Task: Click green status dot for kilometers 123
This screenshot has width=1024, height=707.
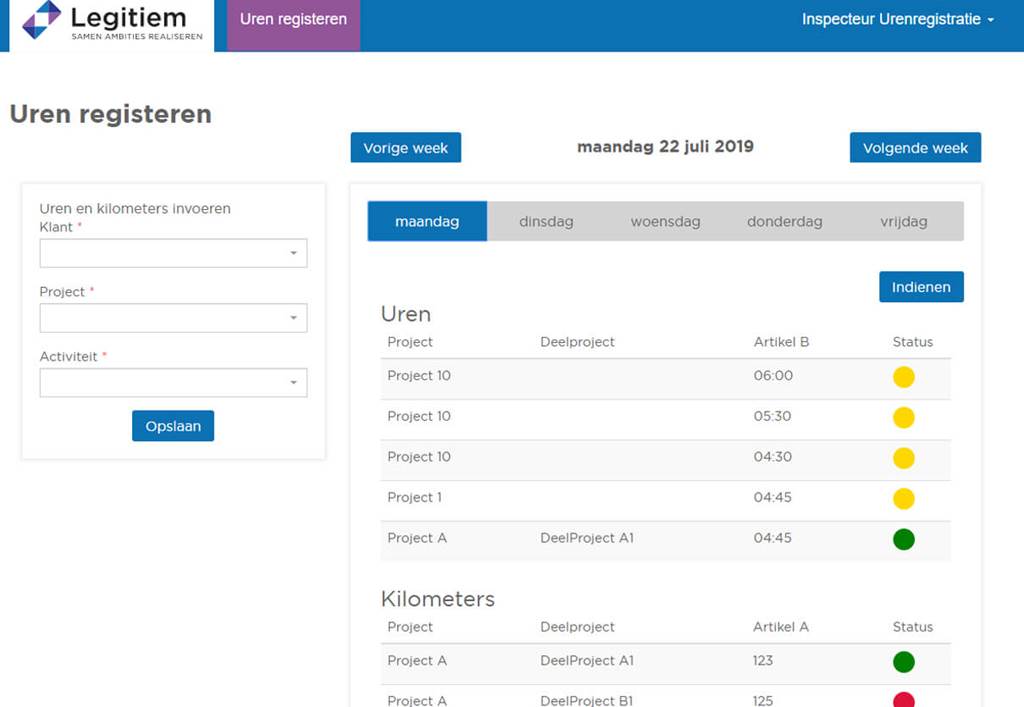Action: click(903, 662)
